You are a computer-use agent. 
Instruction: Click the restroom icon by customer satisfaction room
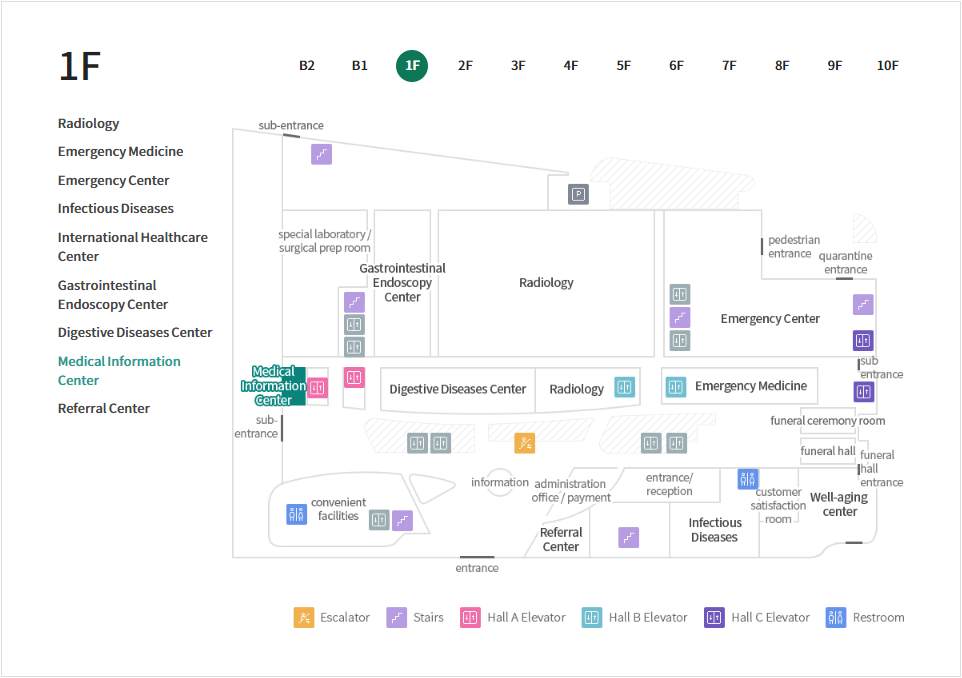748,479
